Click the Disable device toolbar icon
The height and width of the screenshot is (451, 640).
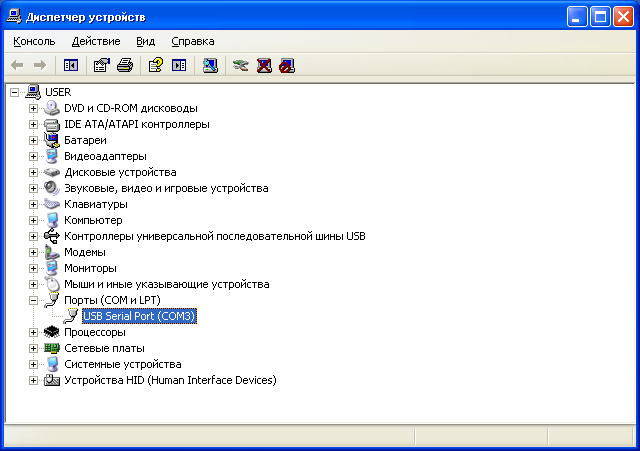click(287, 65)
